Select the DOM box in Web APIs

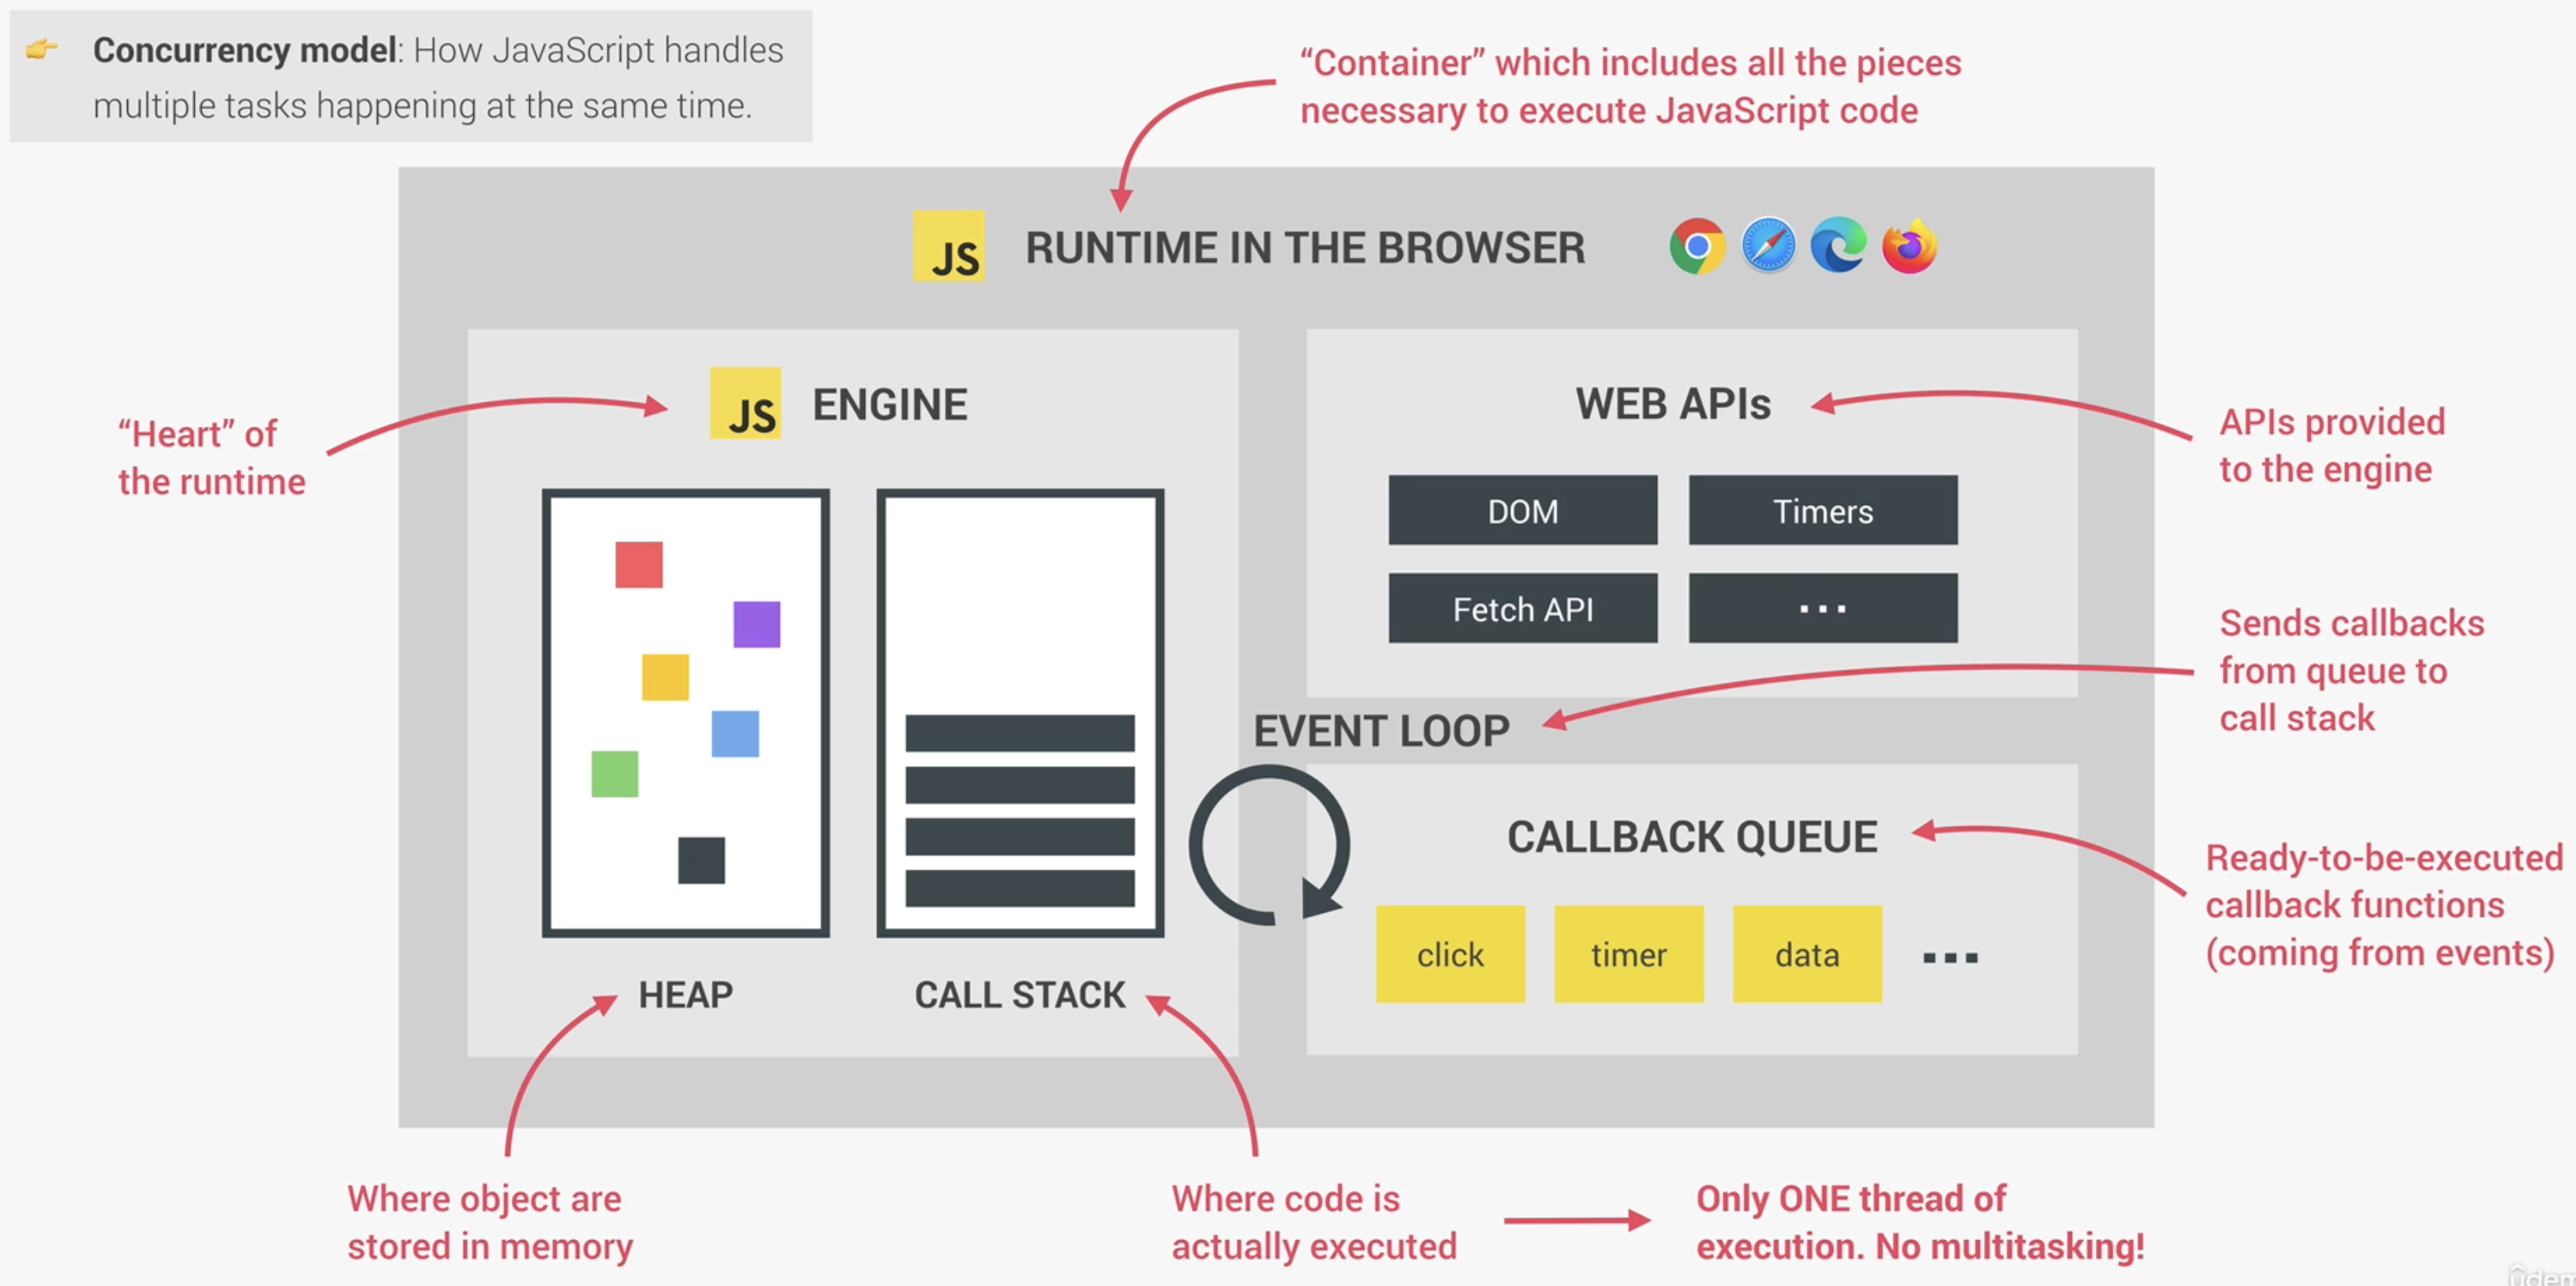1522,511
